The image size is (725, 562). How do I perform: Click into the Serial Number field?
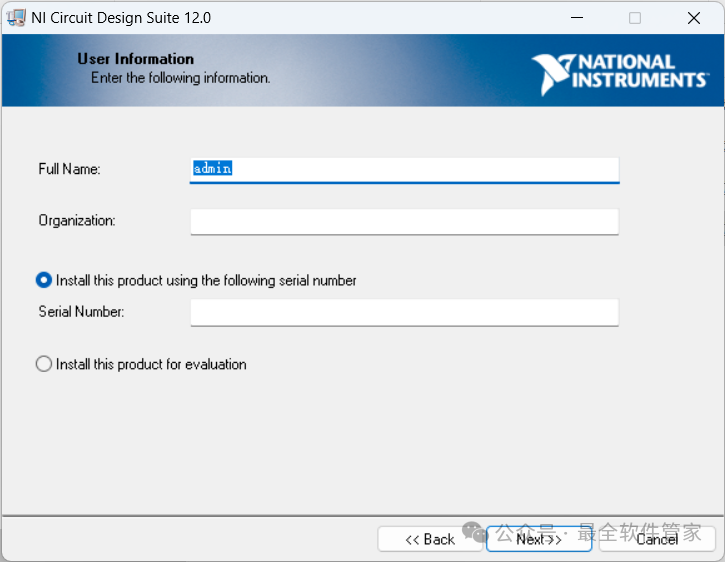(x=404, y=312)
